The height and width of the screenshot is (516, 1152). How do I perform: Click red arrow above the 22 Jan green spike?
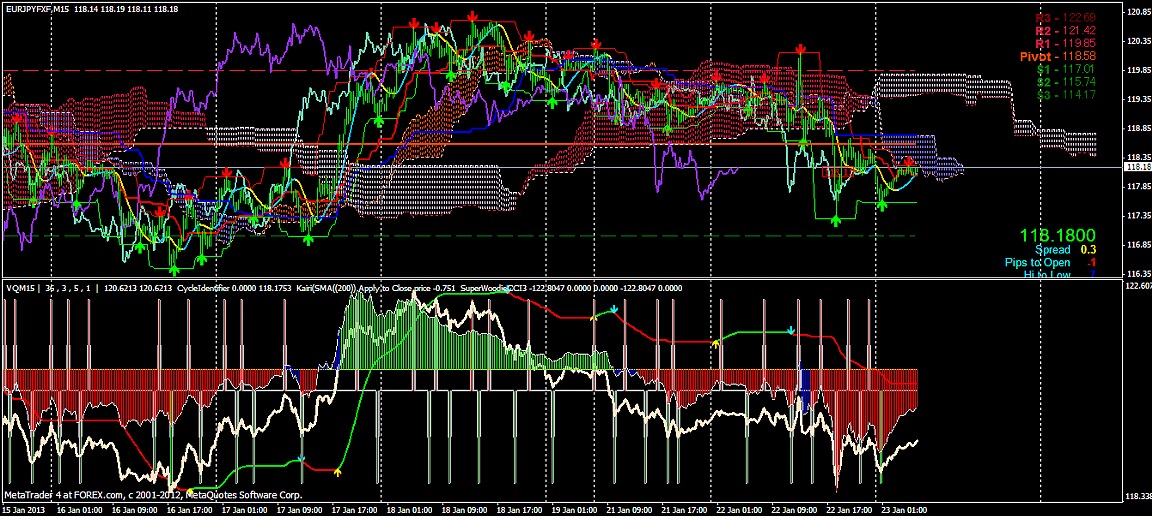[801, 49]
